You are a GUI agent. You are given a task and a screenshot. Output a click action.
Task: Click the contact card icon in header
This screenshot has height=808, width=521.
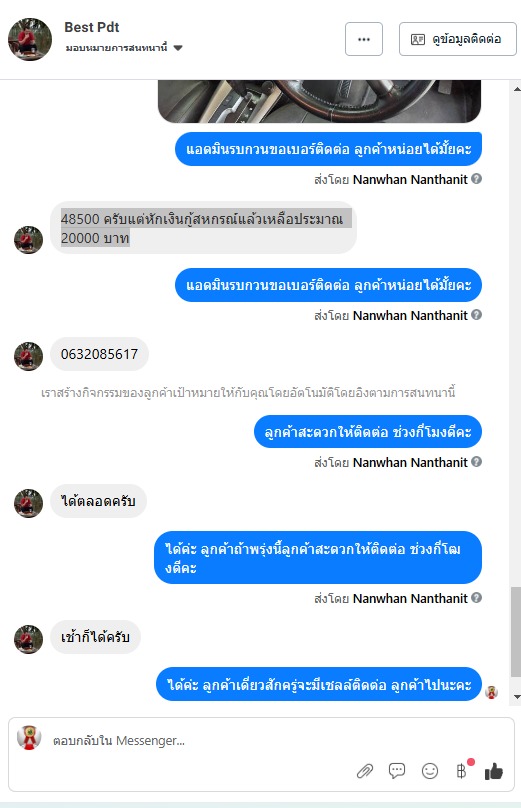click(x=417, y=39)
